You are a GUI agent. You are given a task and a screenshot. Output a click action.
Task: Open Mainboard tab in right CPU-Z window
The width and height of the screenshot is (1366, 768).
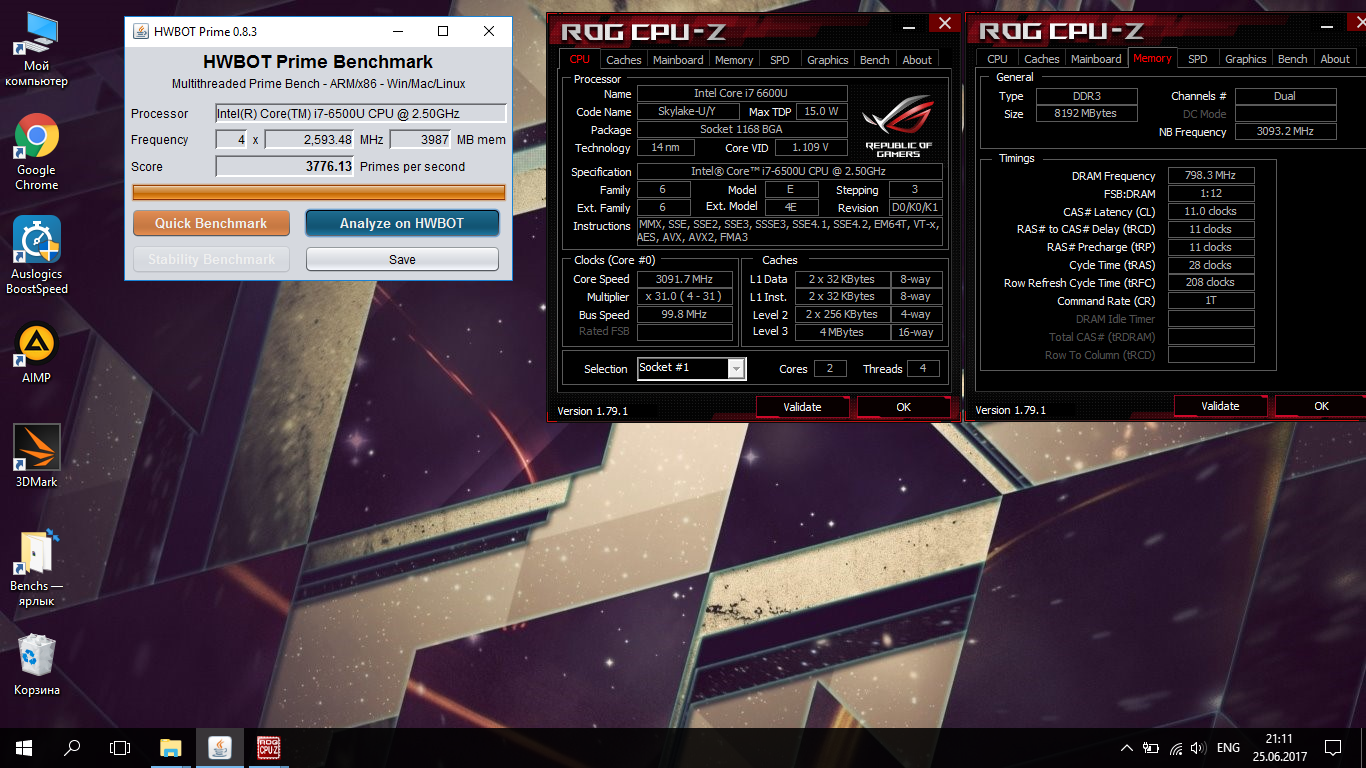[1096, 59]
